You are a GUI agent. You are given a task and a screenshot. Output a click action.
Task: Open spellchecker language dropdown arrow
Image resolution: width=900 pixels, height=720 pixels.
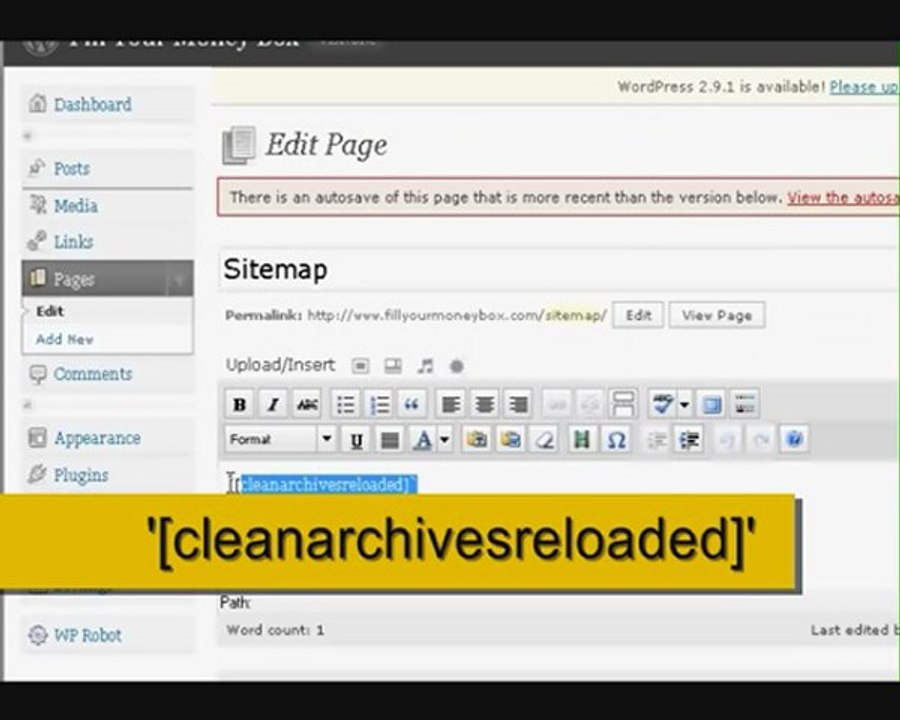click(684, 405)
